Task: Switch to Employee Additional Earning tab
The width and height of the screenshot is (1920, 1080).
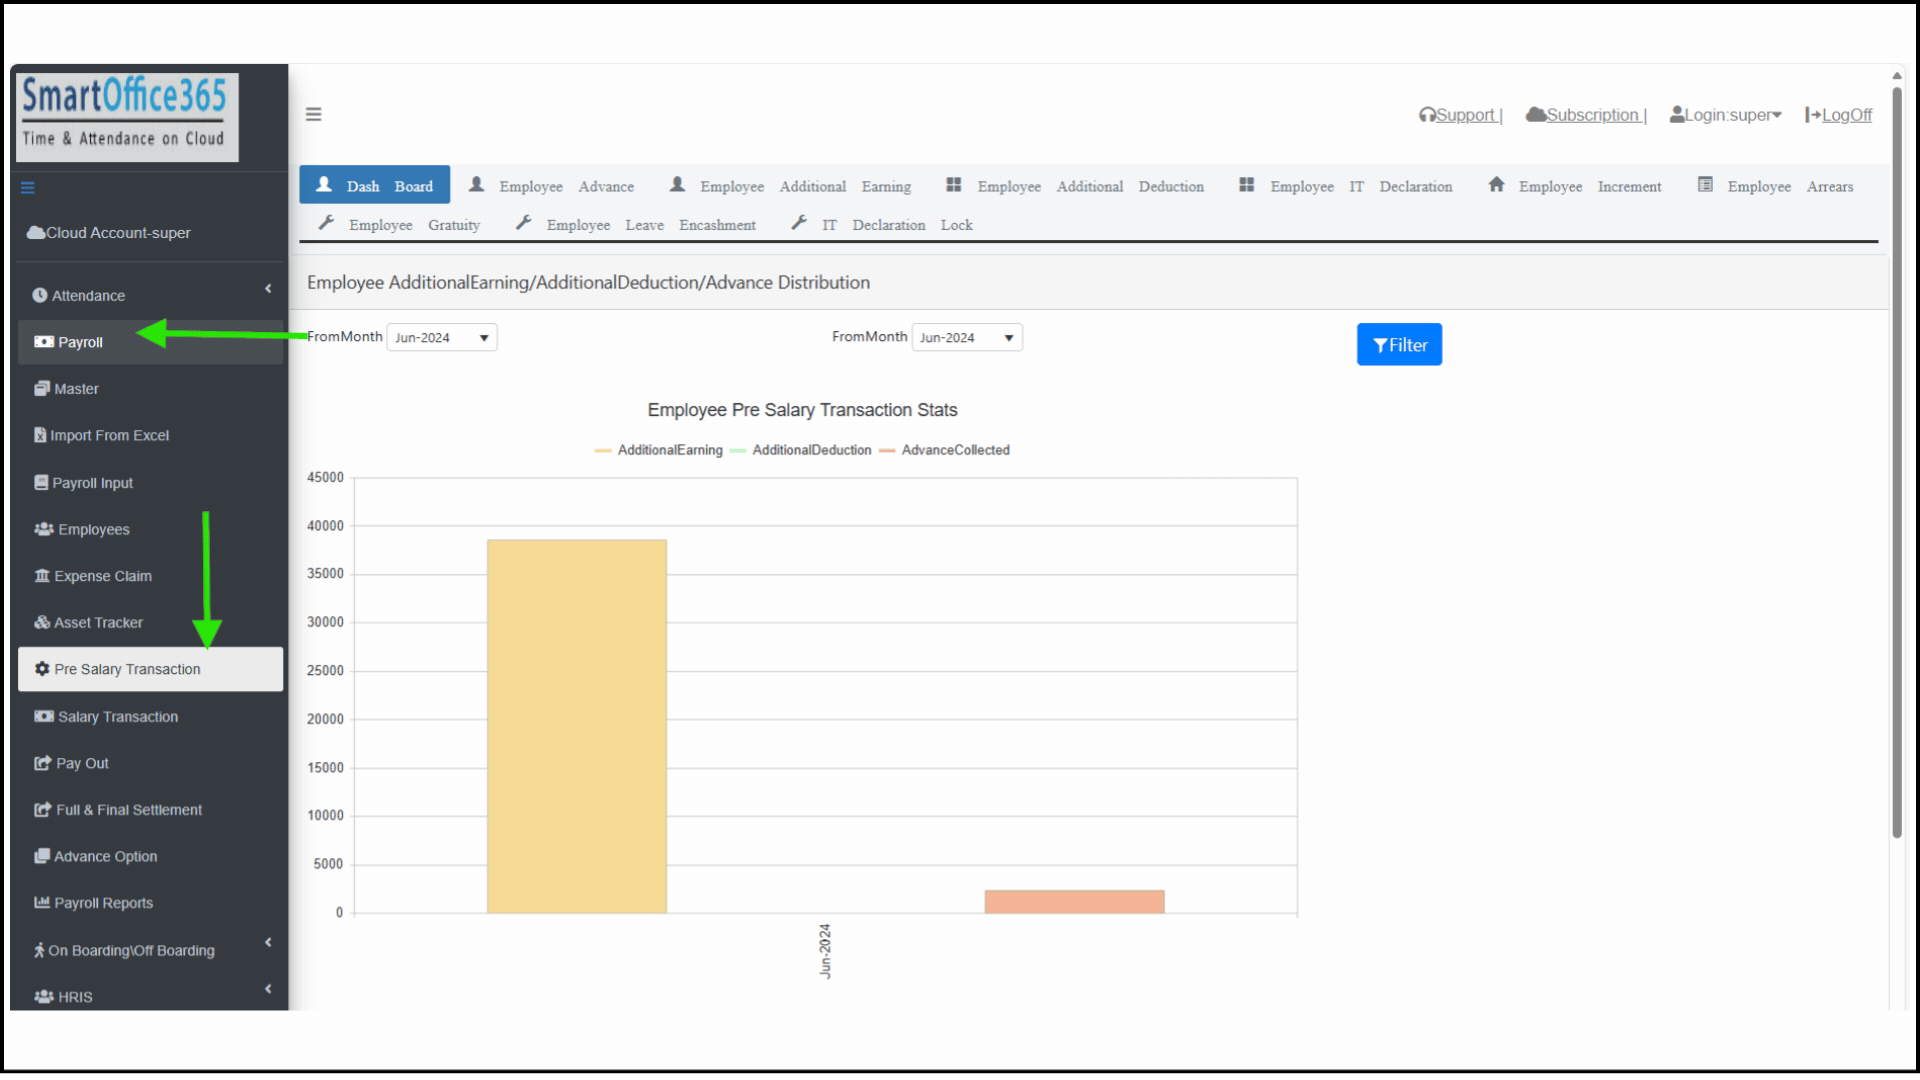Action: pos(791,186)
